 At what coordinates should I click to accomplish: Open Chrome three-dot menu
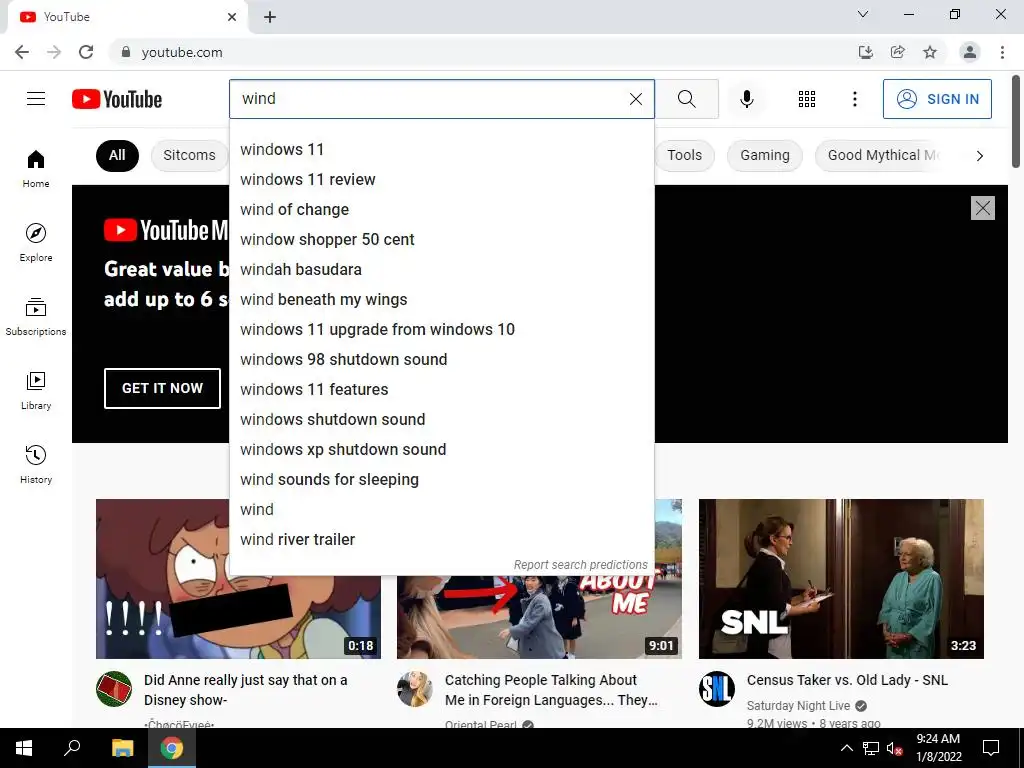(1002, 52)
